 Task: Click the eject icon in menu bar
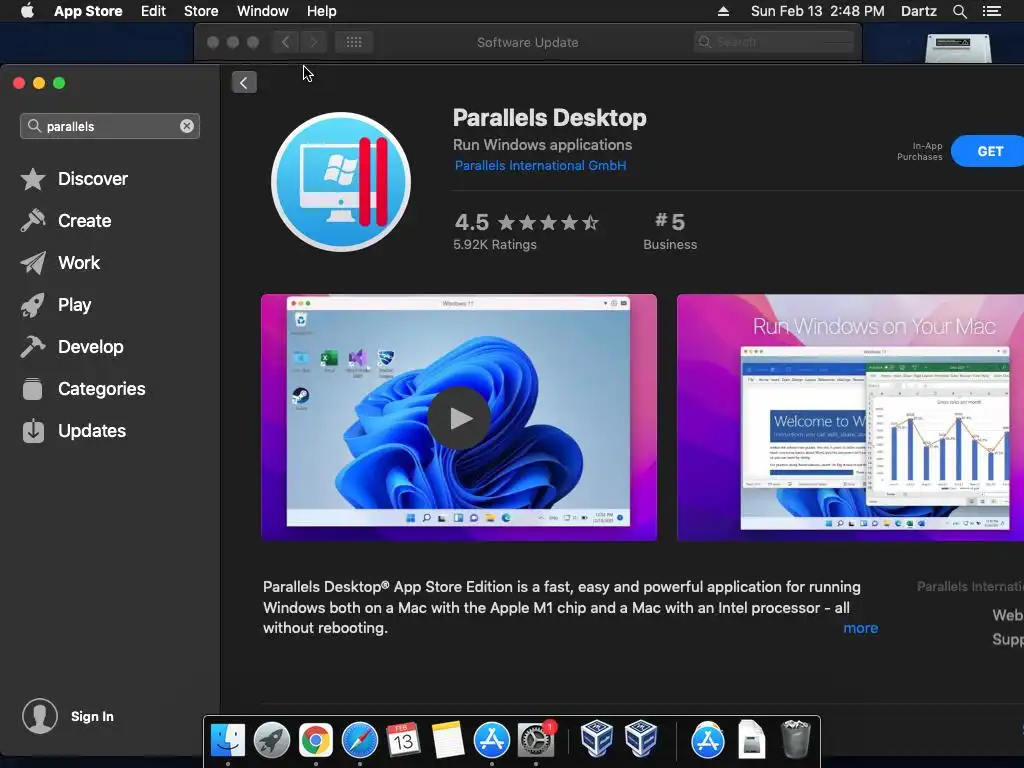coord(723,11)
